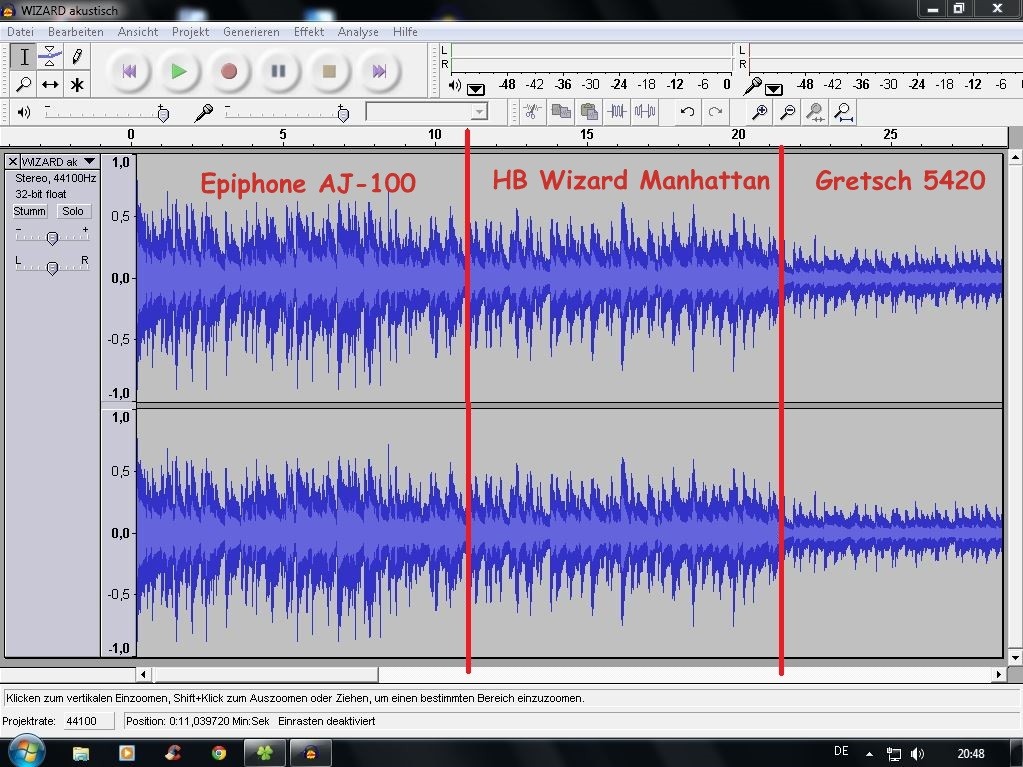
Task: Open the Projekt menu
Action: [x=191, y=31]
